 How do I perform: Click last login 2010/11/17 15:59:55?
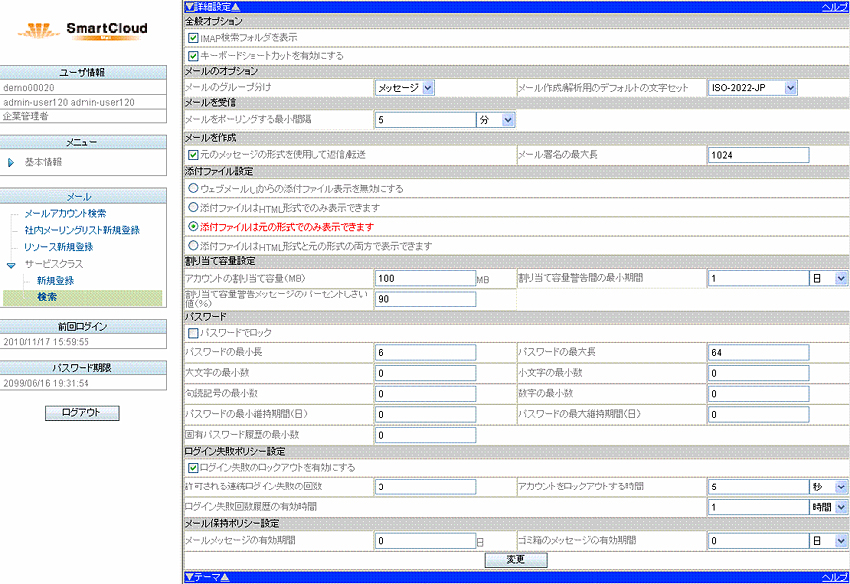46,342
